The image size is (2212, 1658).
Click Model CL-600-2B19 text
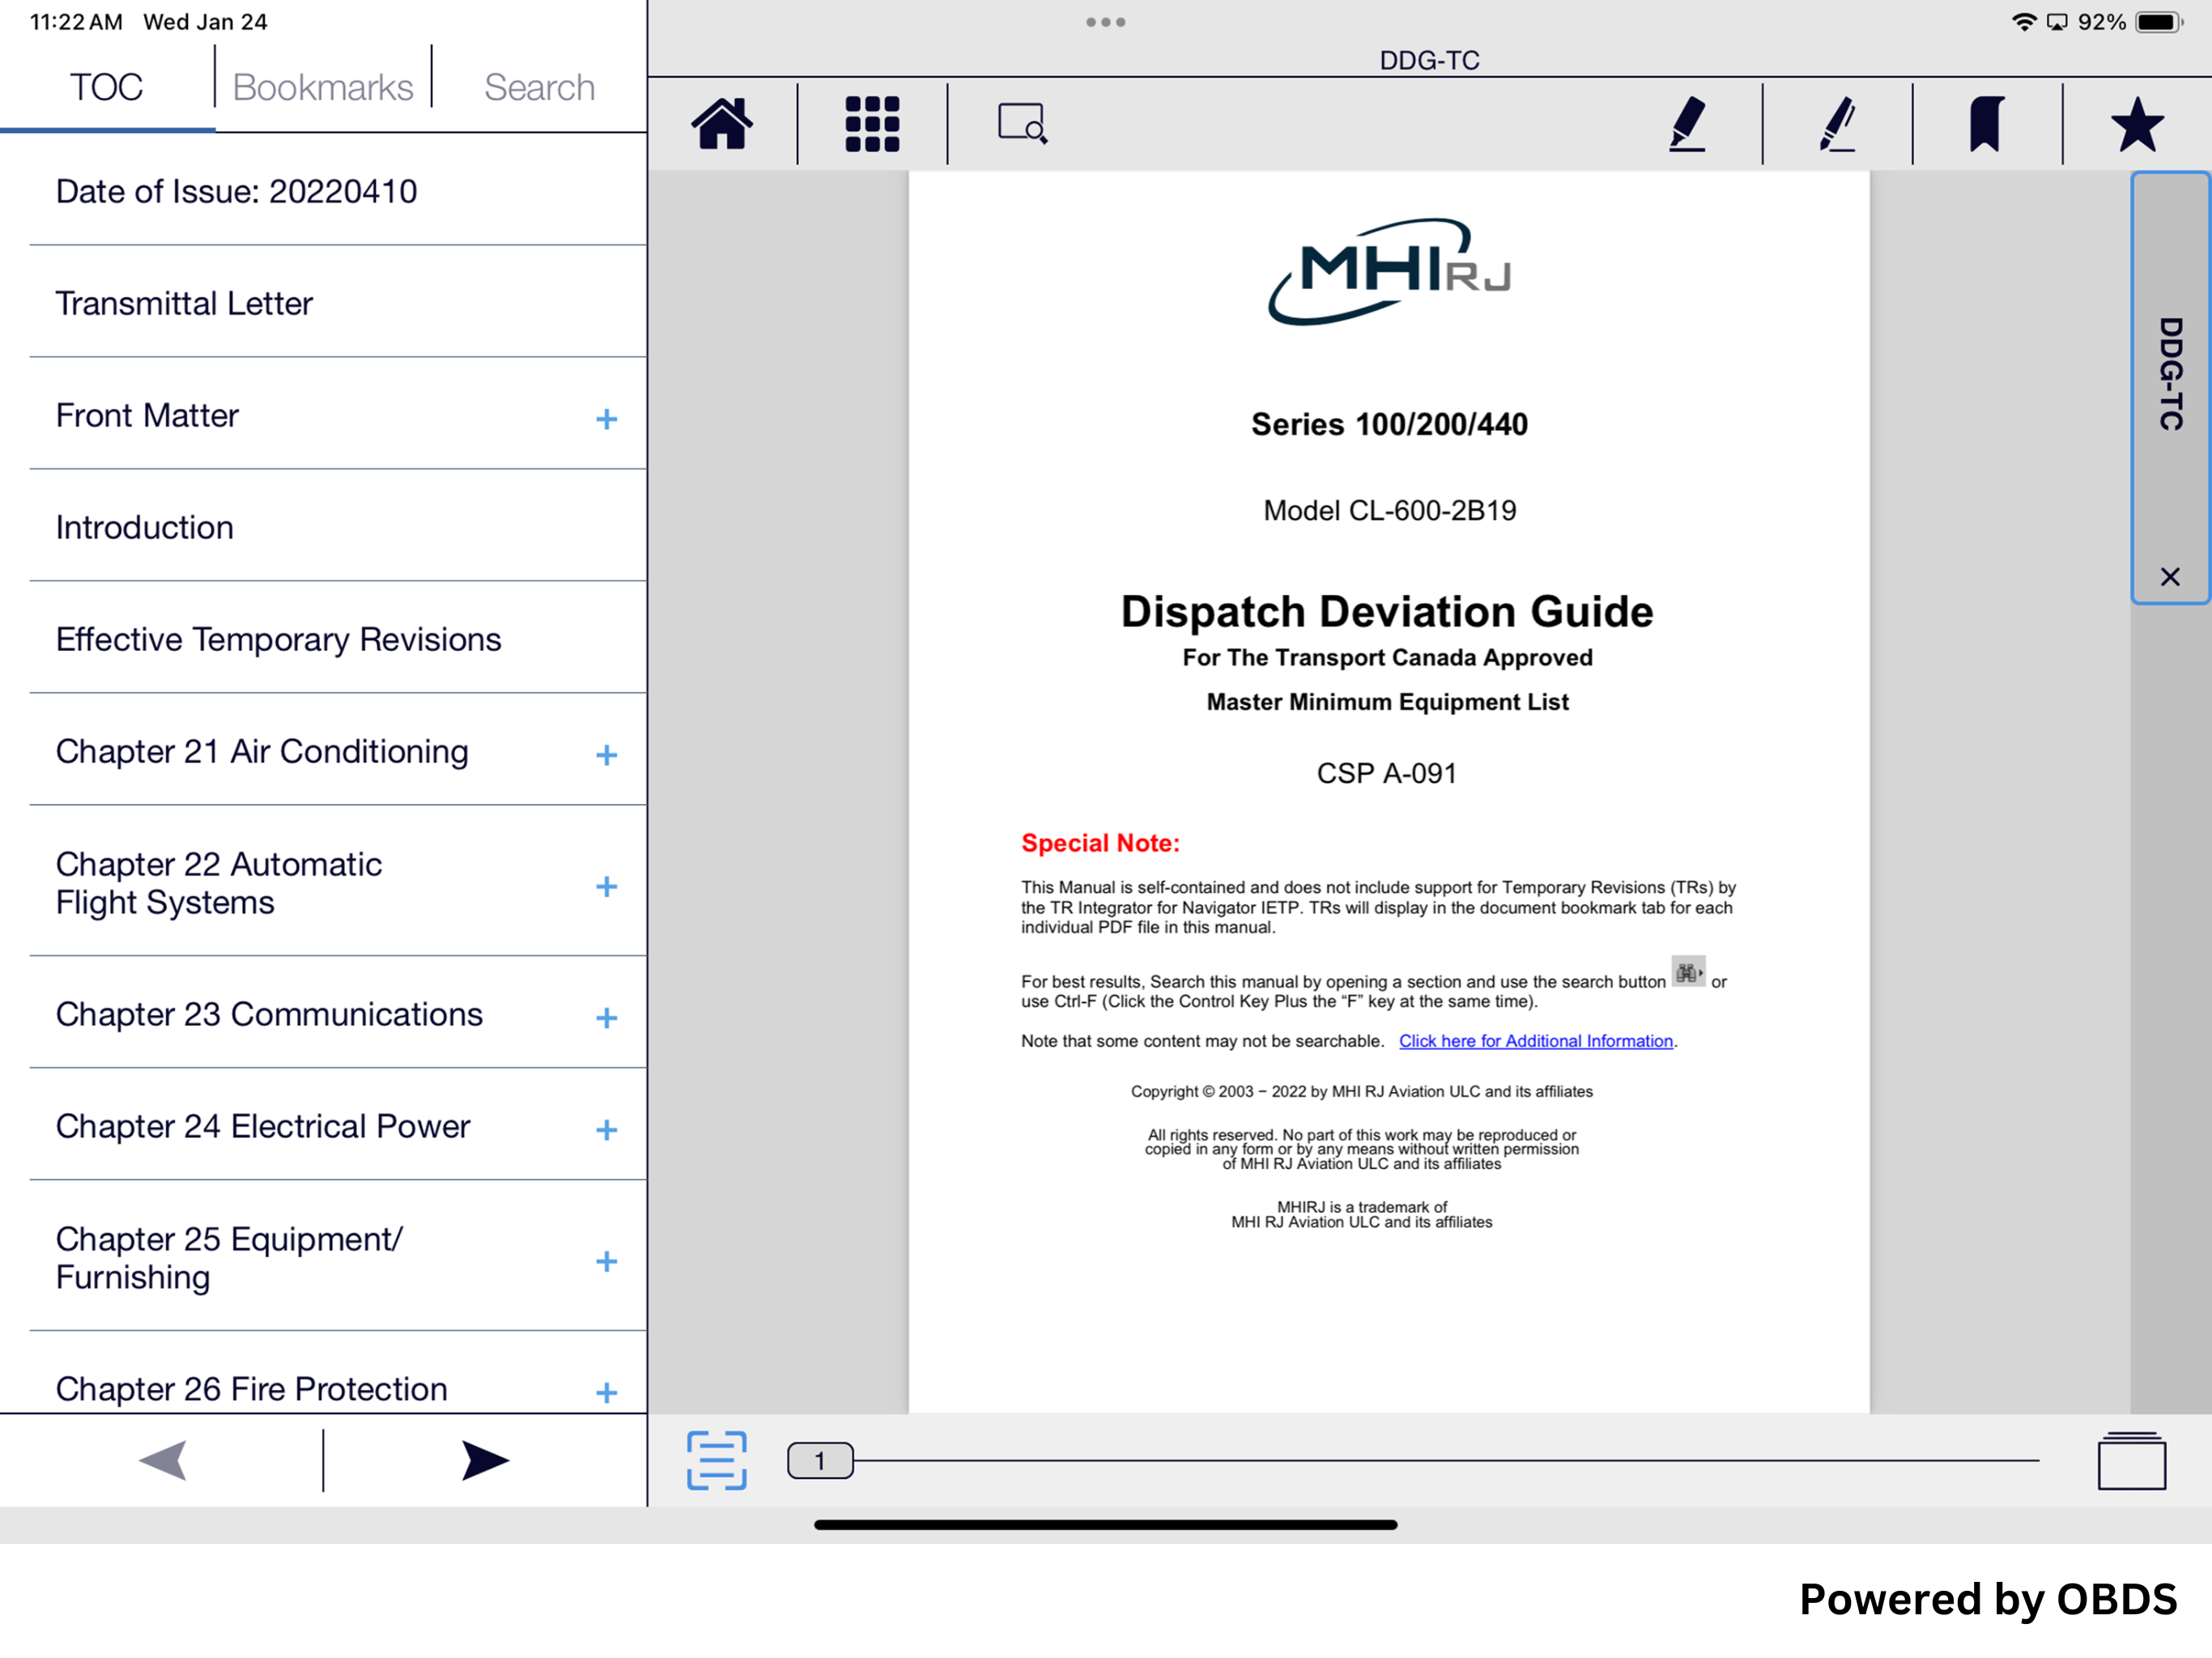pos(1390,510)
